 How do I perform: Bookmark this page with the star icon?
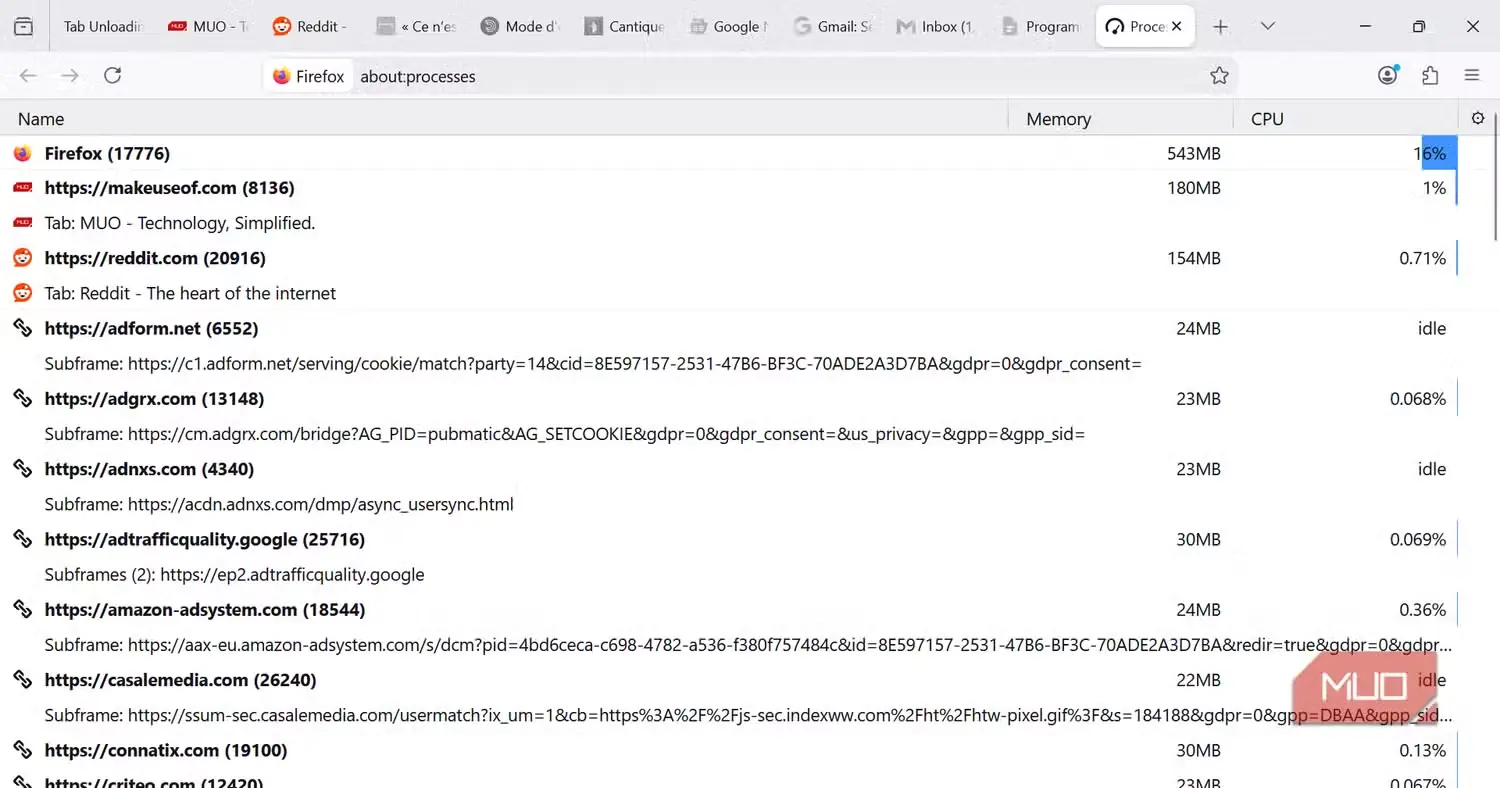tap(1219, 76)
